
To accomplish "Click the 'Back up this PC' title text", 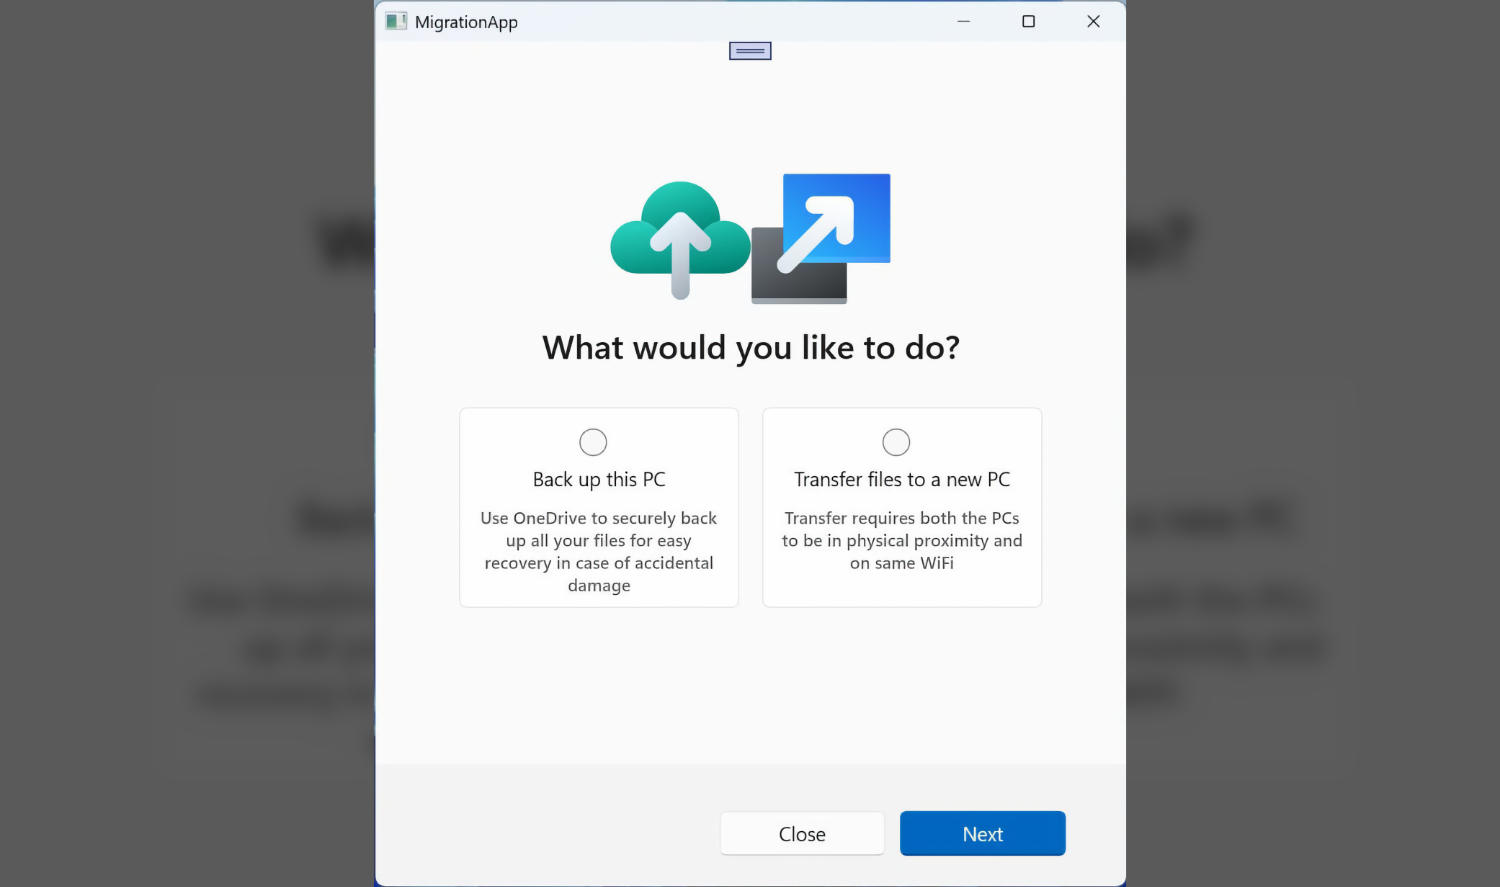I will point(599,480).
